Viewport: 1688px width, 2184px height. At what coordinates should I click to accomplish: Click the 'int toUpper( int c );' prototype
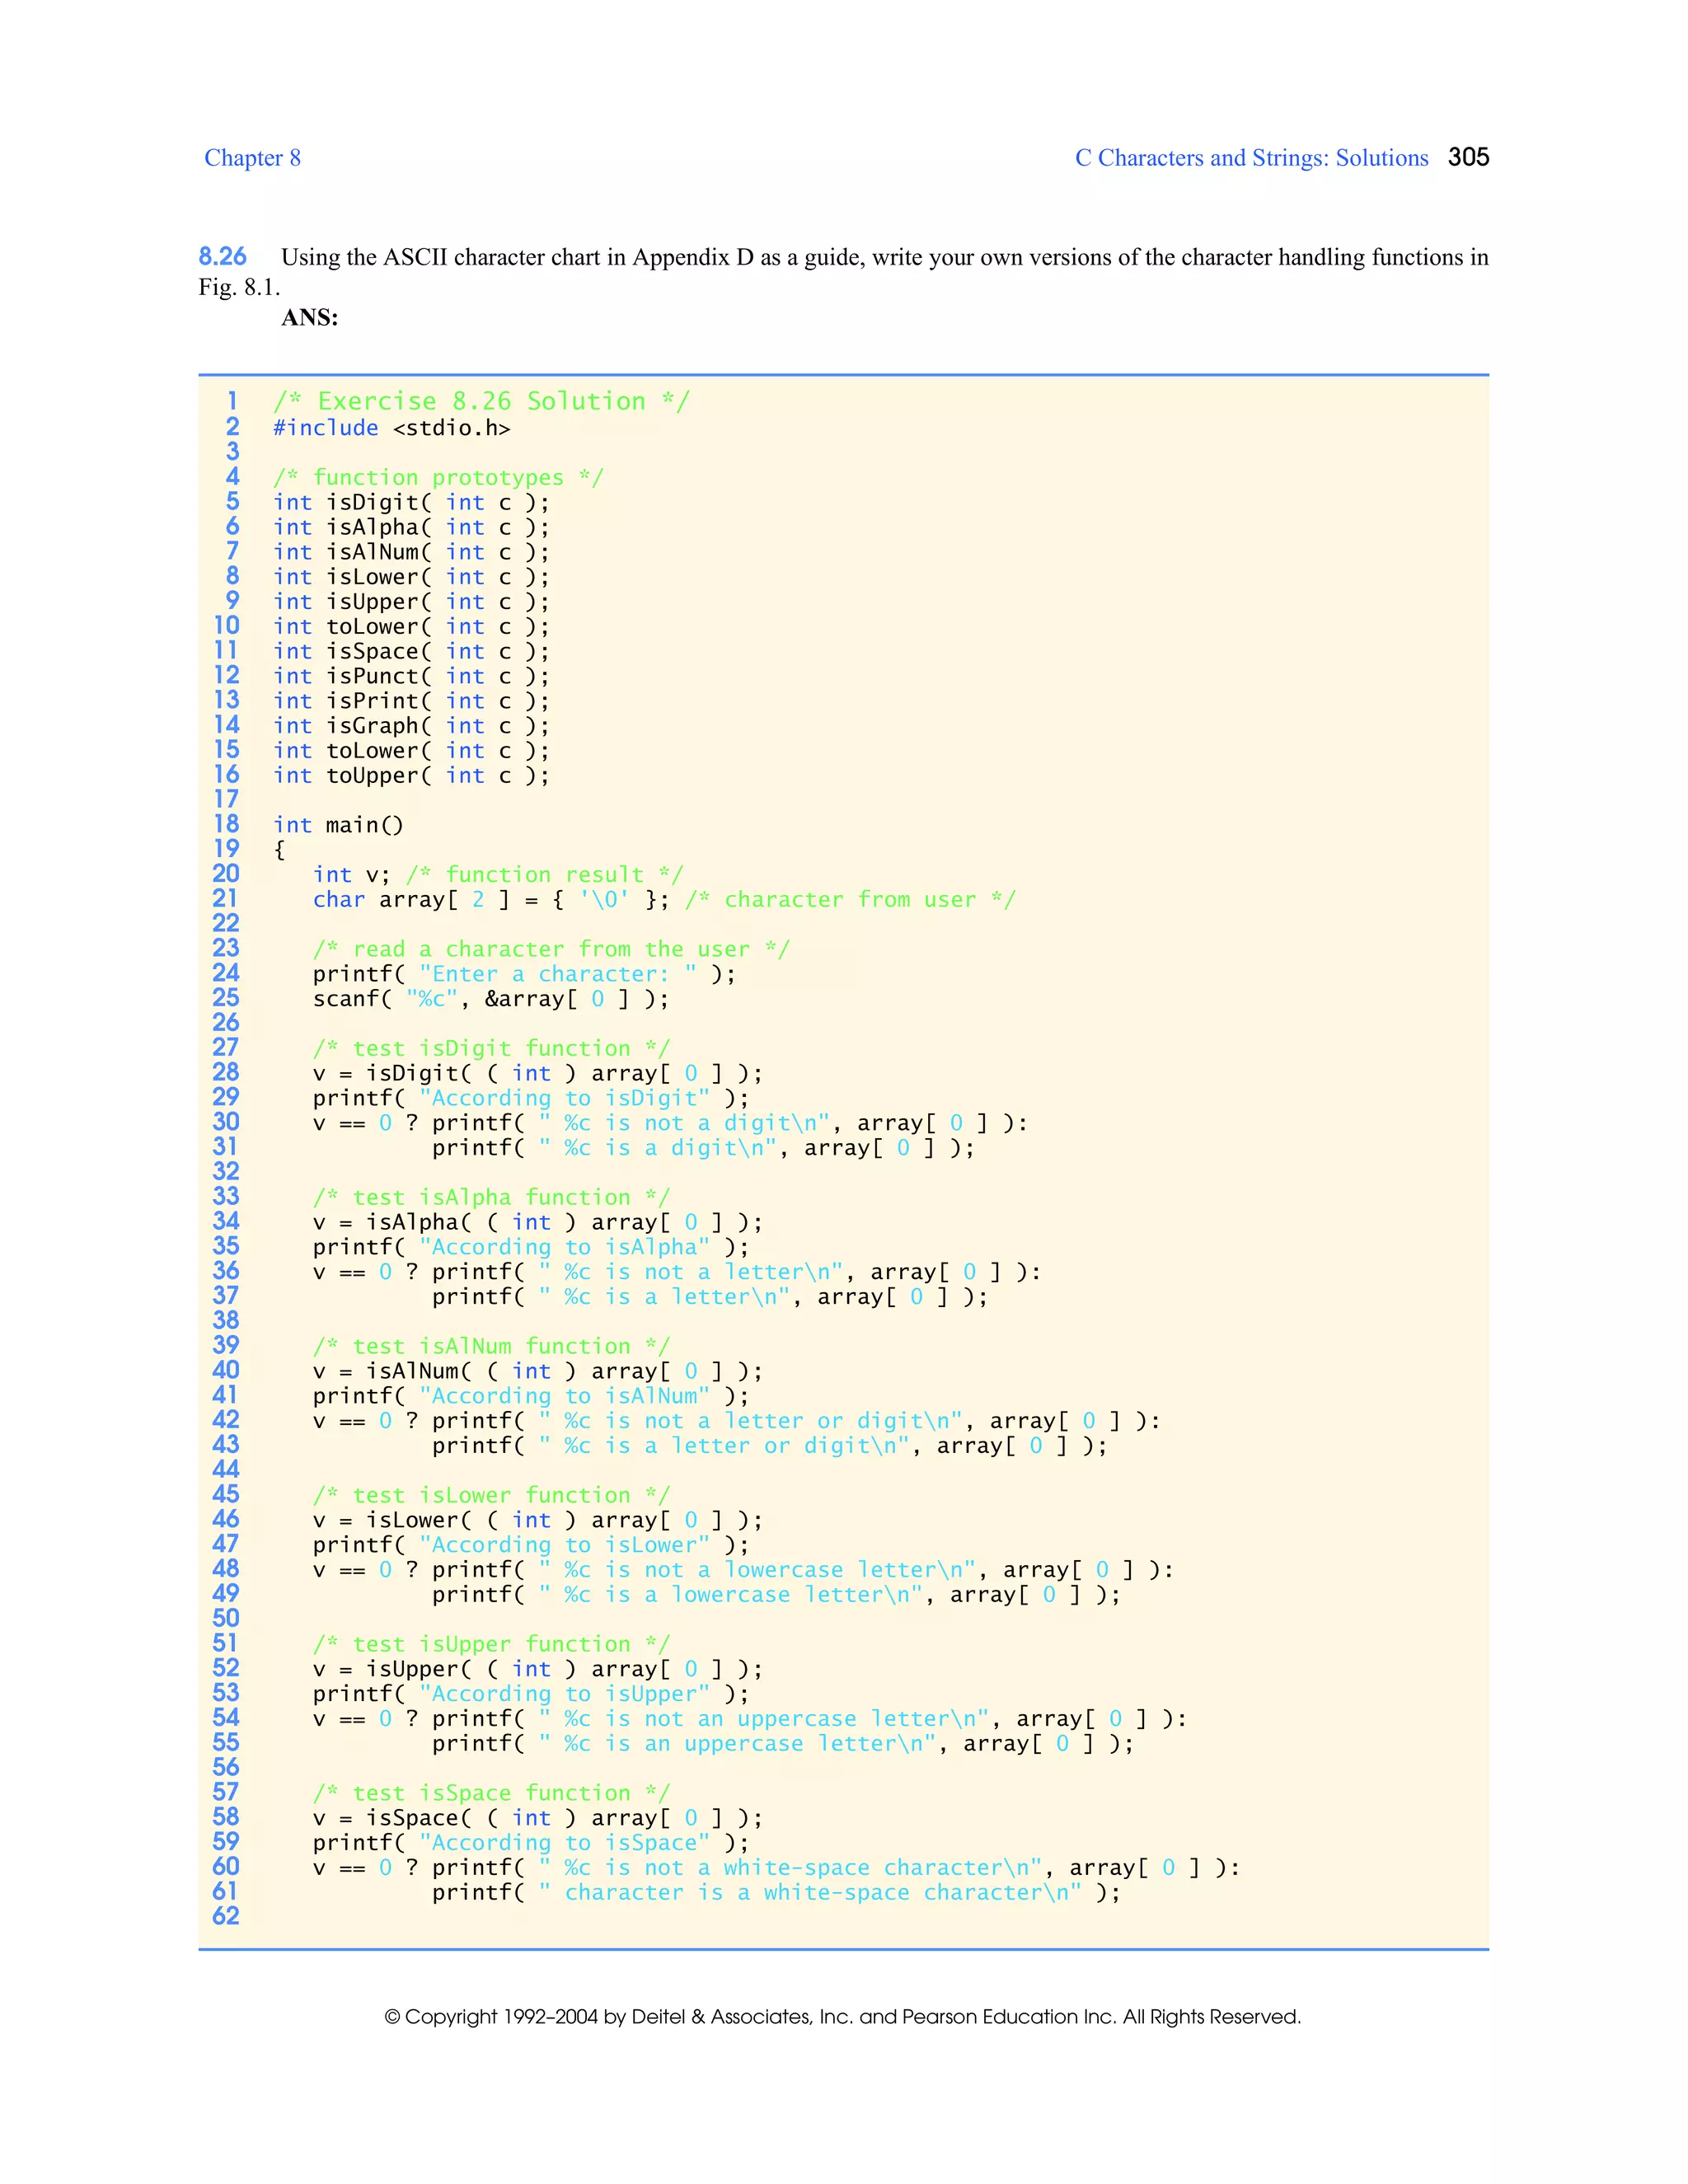coord(411,776)
